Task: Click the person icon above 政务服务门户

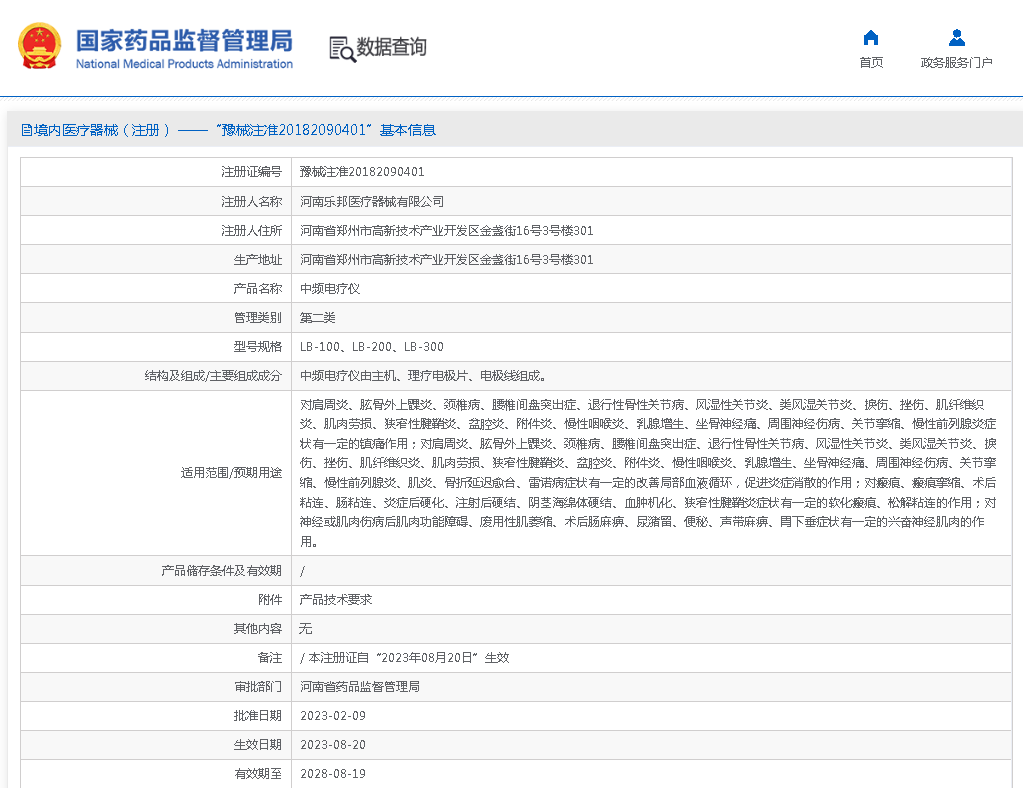Action: [x=956, y=38]
